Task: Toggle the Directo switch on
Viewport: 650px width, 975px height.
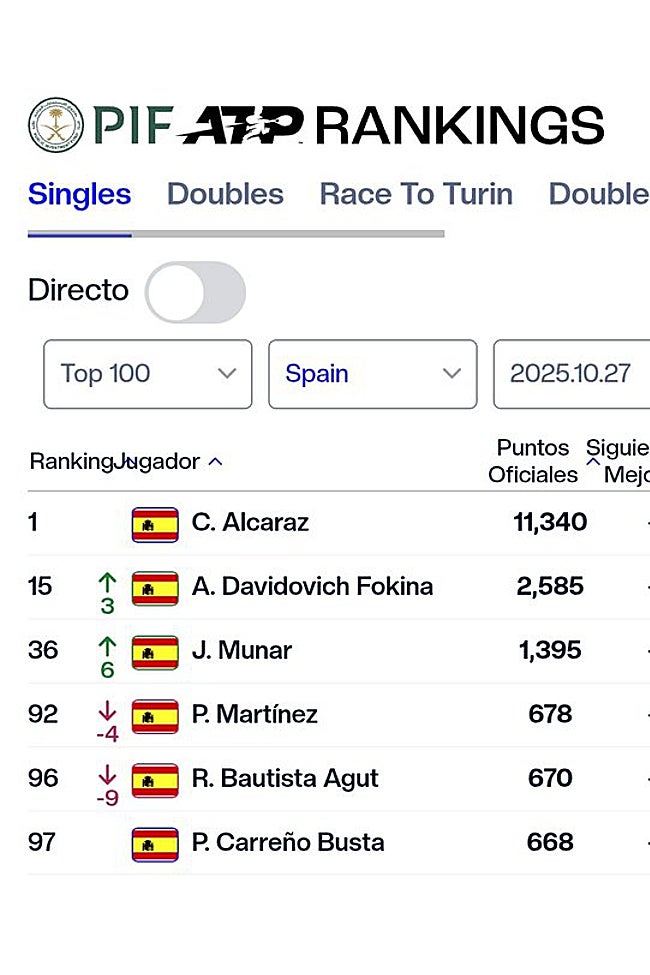Action: click(195, 292)
